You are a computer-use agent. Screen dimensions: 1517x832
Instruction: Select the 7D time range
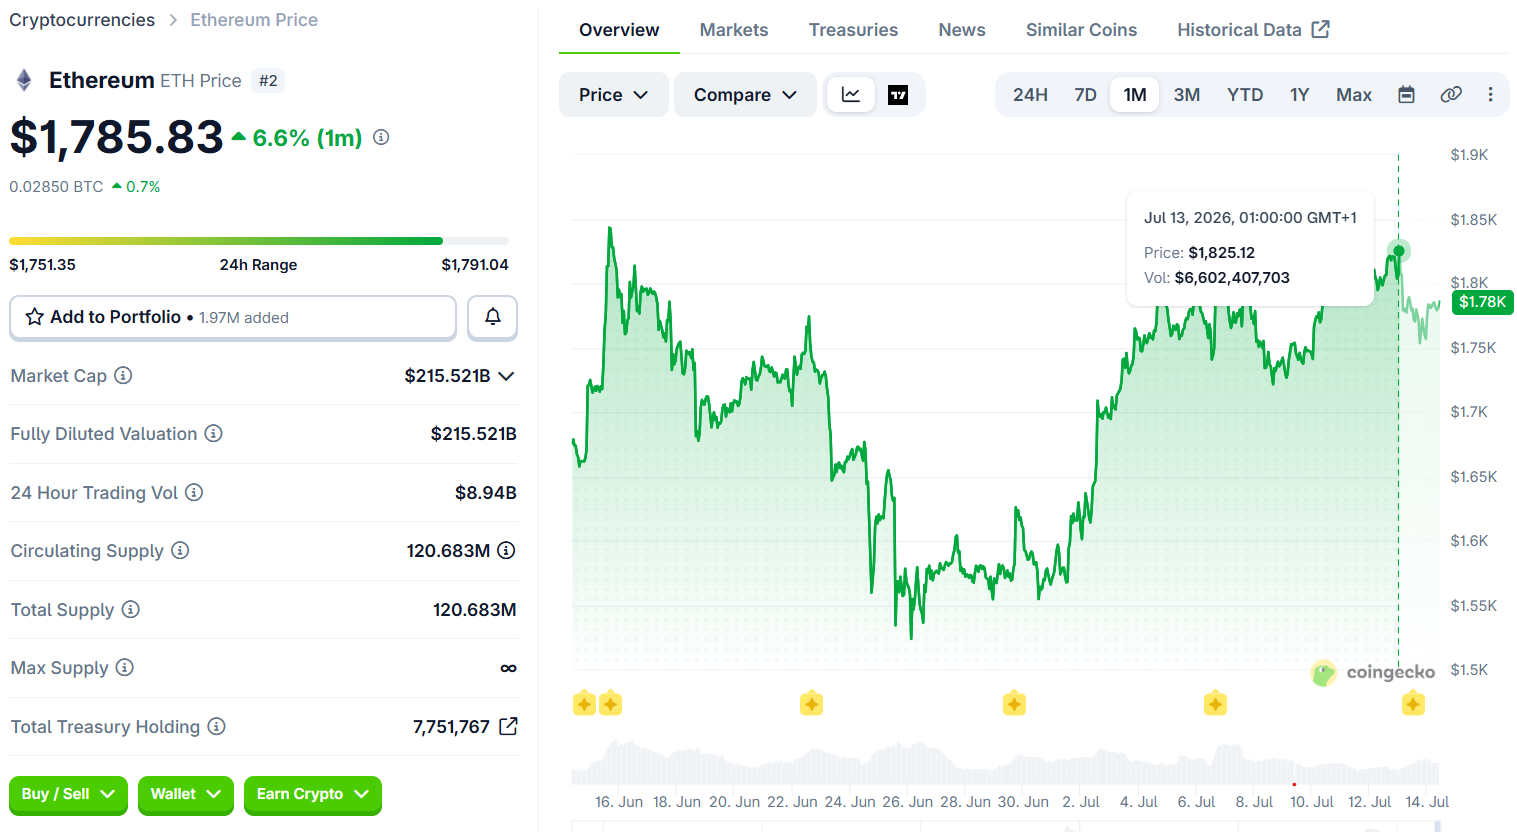click(1085, 95)
